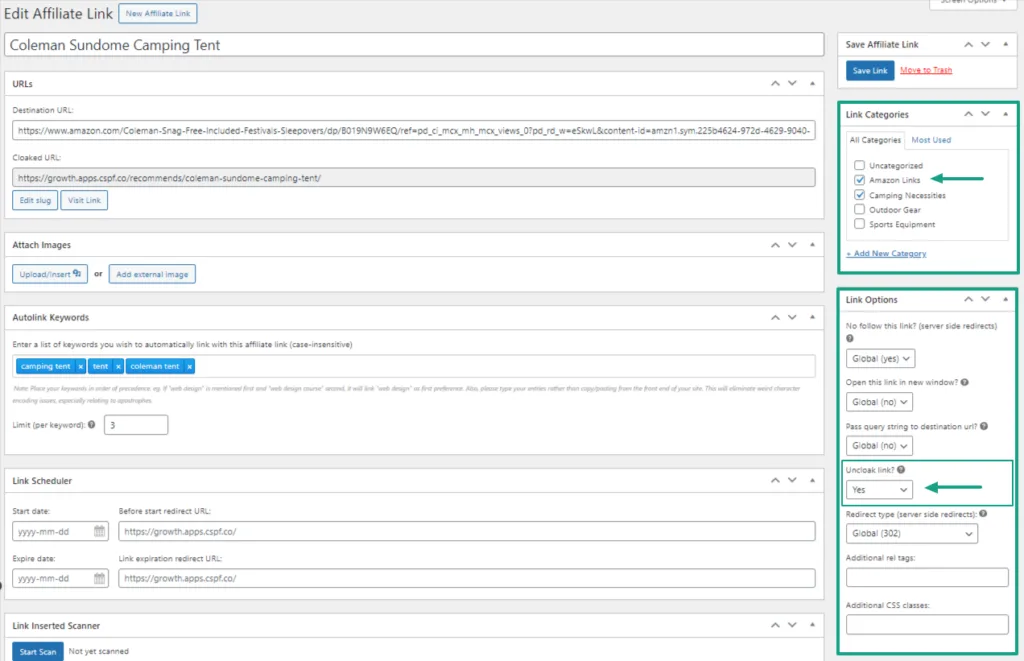Show help for Open in new window

click(x=965, y=382)
